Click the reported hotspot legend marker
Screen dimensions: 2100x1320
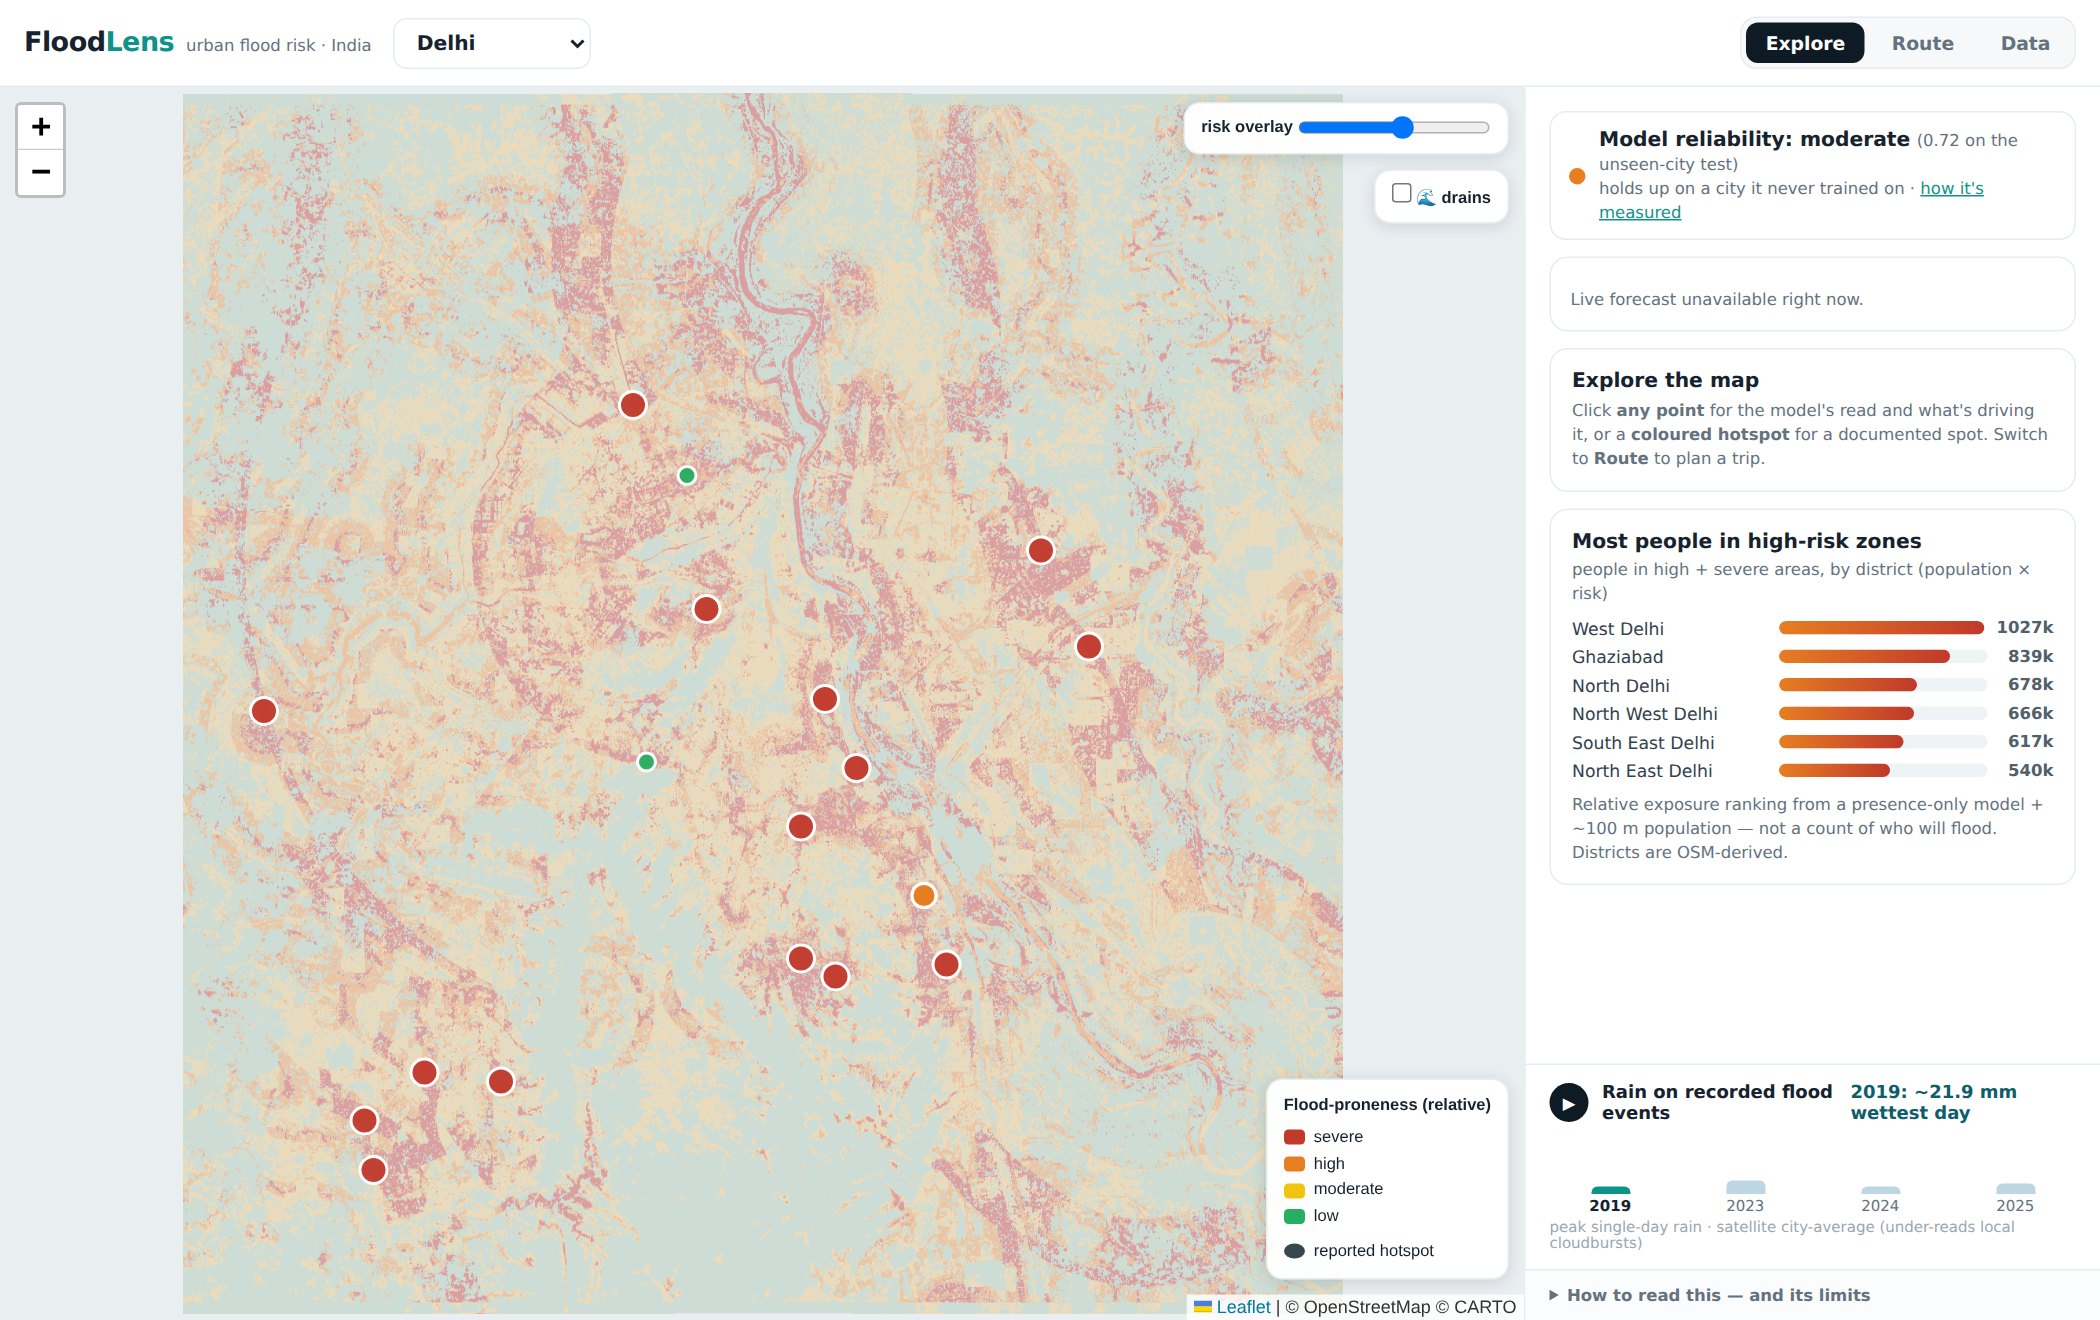(x=1294, y=1251)
